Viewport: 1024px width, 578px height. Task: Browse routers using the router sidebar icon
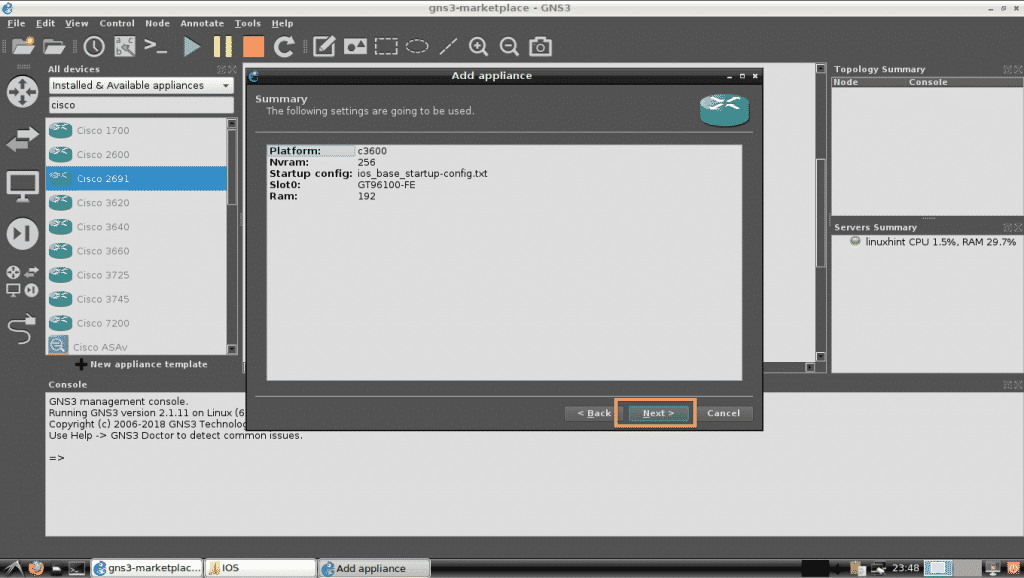(x=22, y=92)
